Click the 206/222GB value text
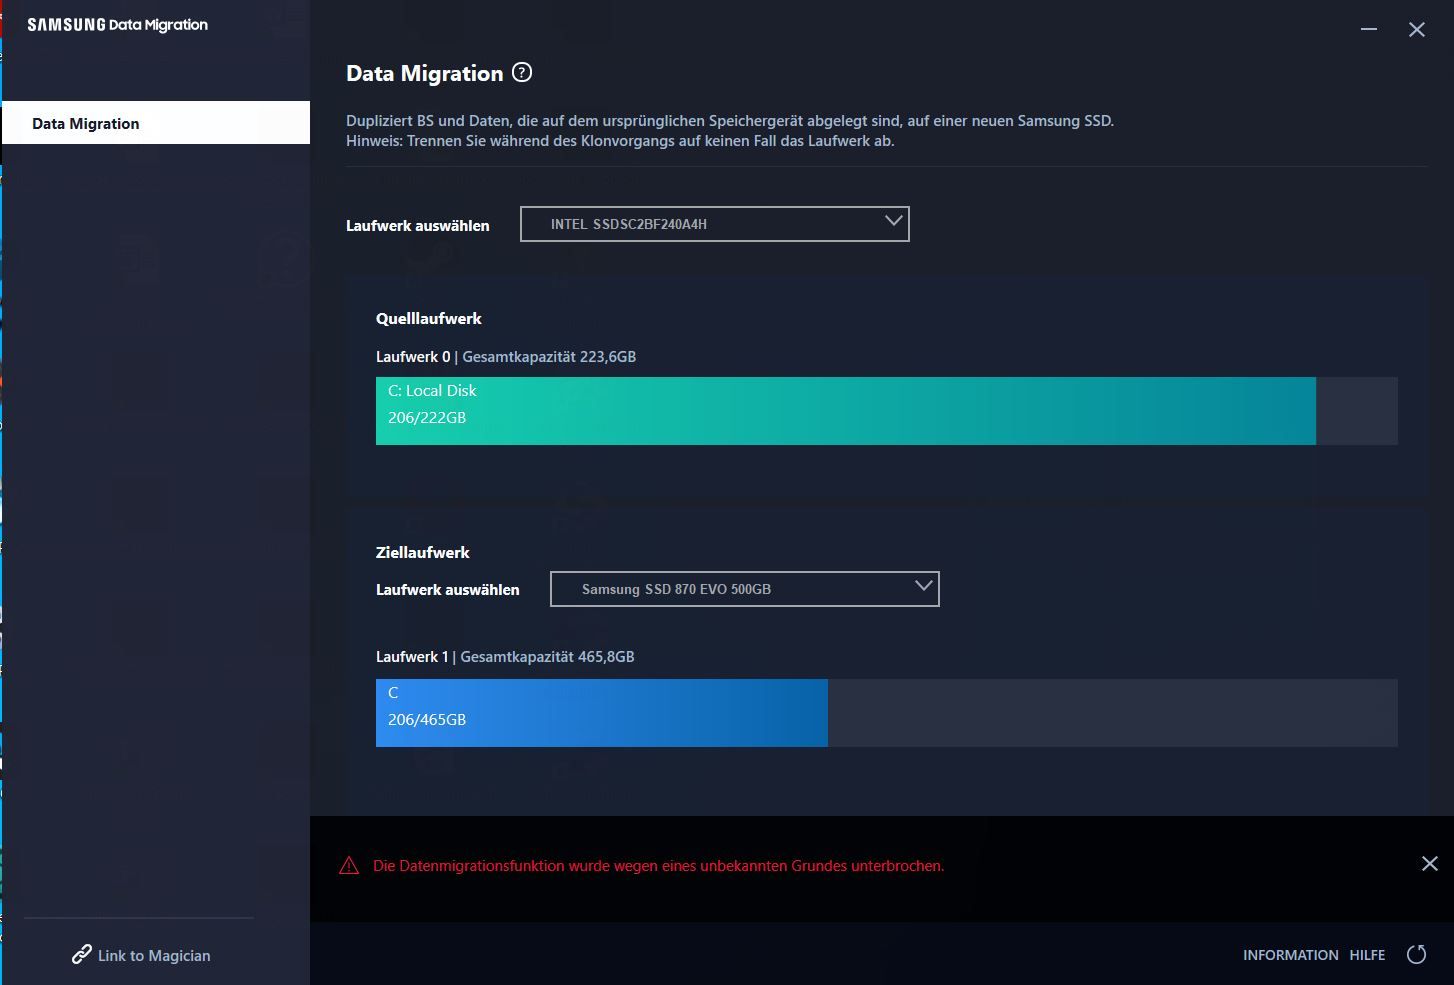This screenshot has width=1454, height=985. 427,417
